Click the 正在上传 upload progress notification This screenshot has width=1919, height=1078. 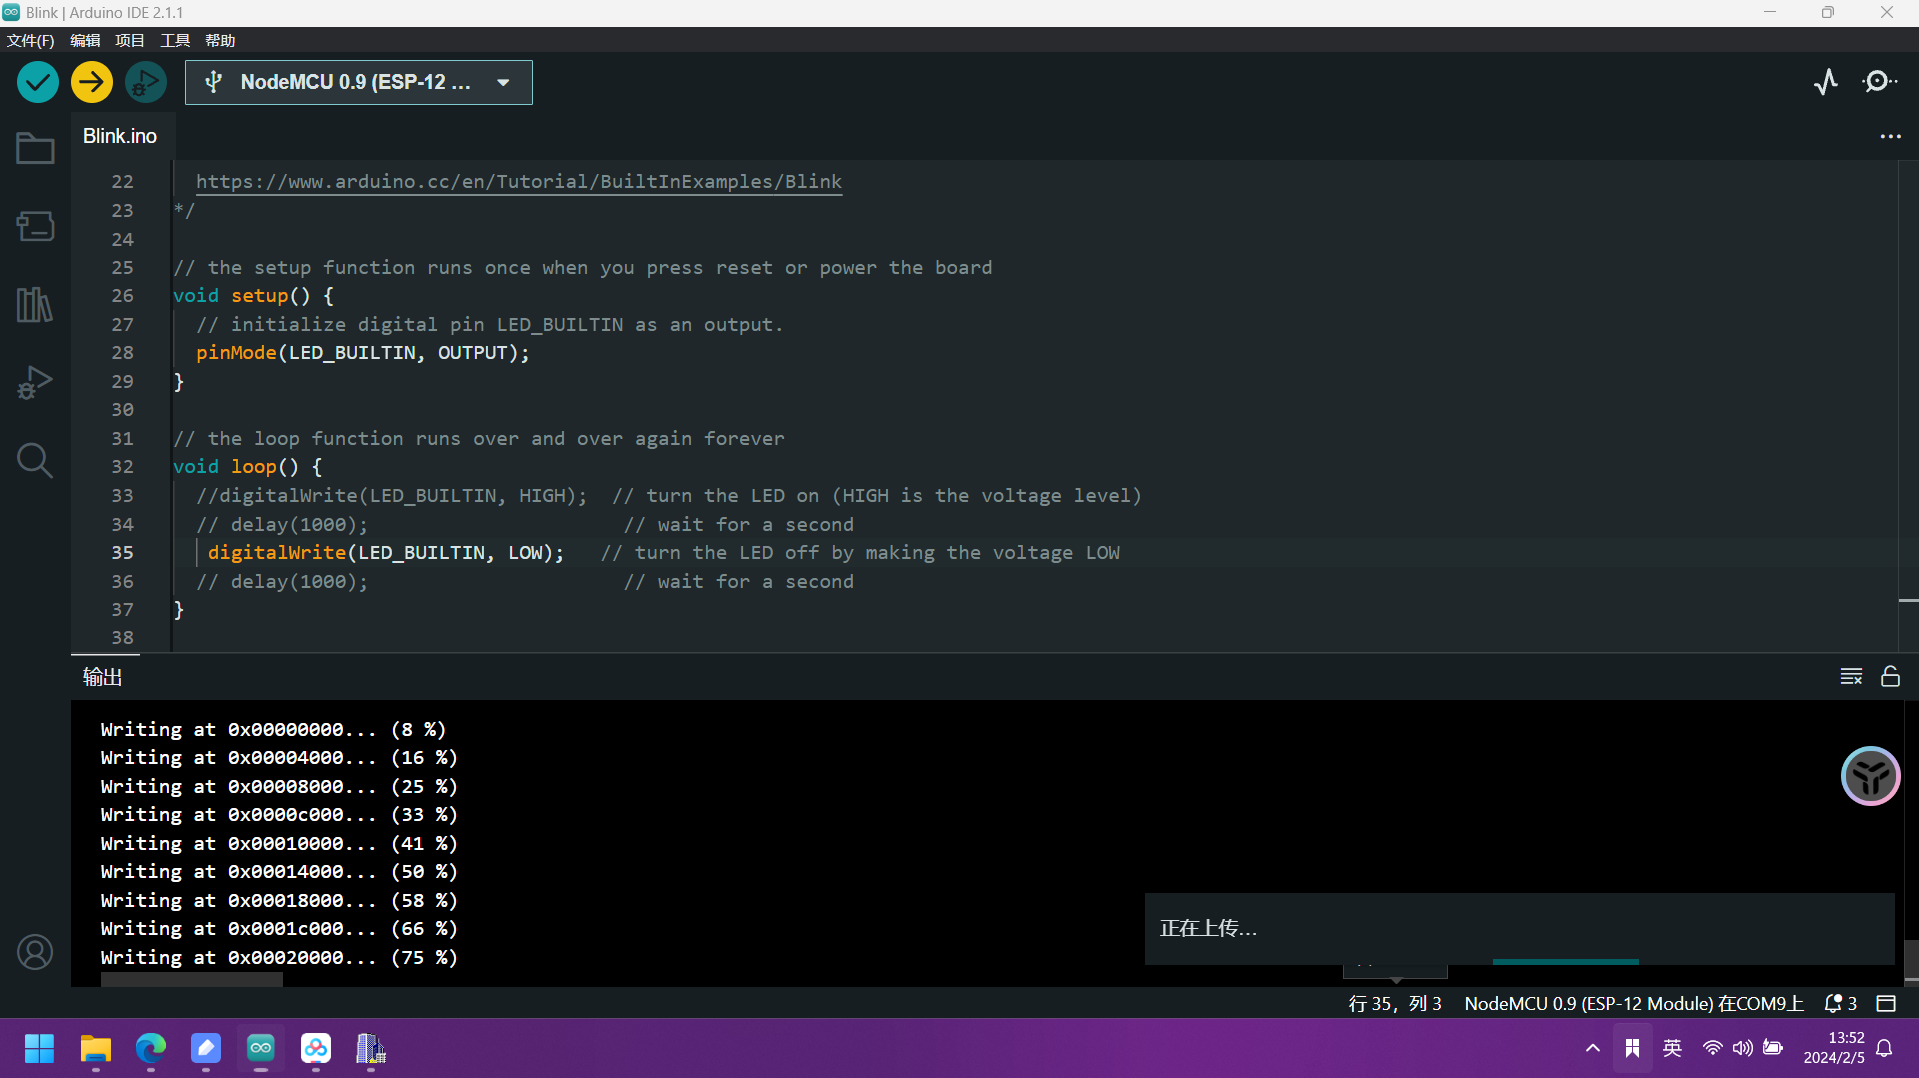[x=1519, y=929]
